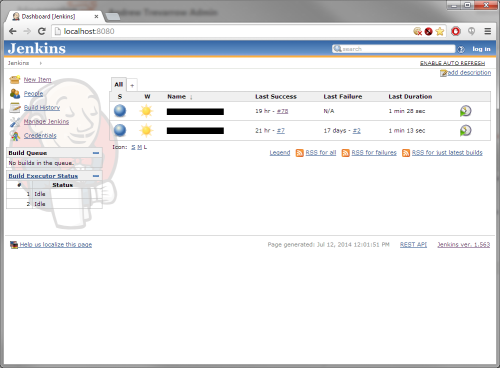Viewport: 500px width, 368px height.
Task: Click the People sidebar icon
Action: pyautogui.click(x=15, y=94)
